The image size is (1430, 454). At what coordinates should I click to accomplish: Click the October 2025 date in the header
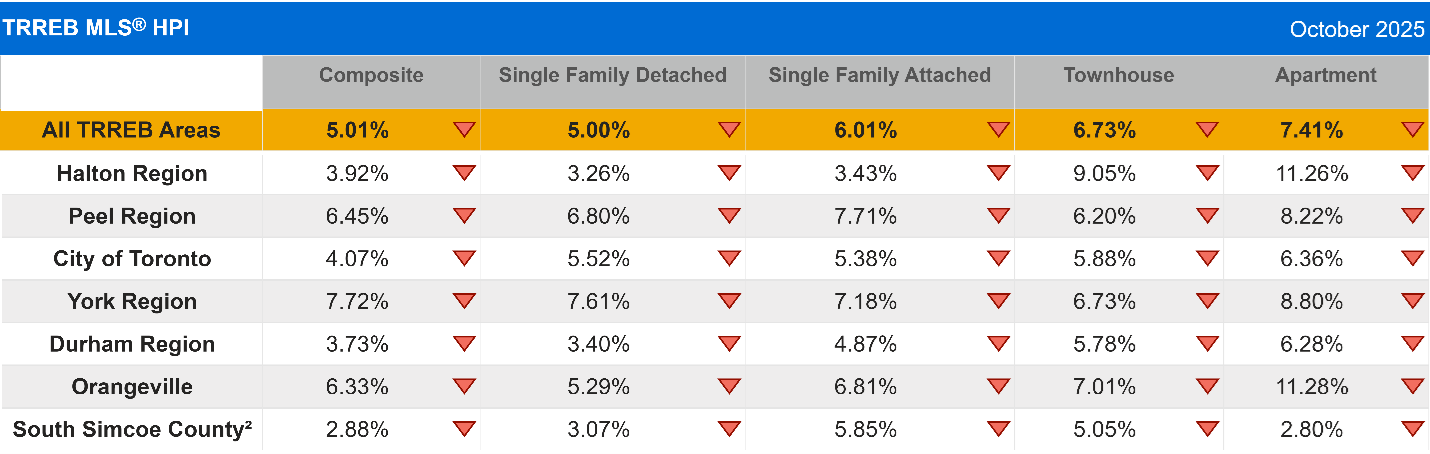coord(1356,29)
